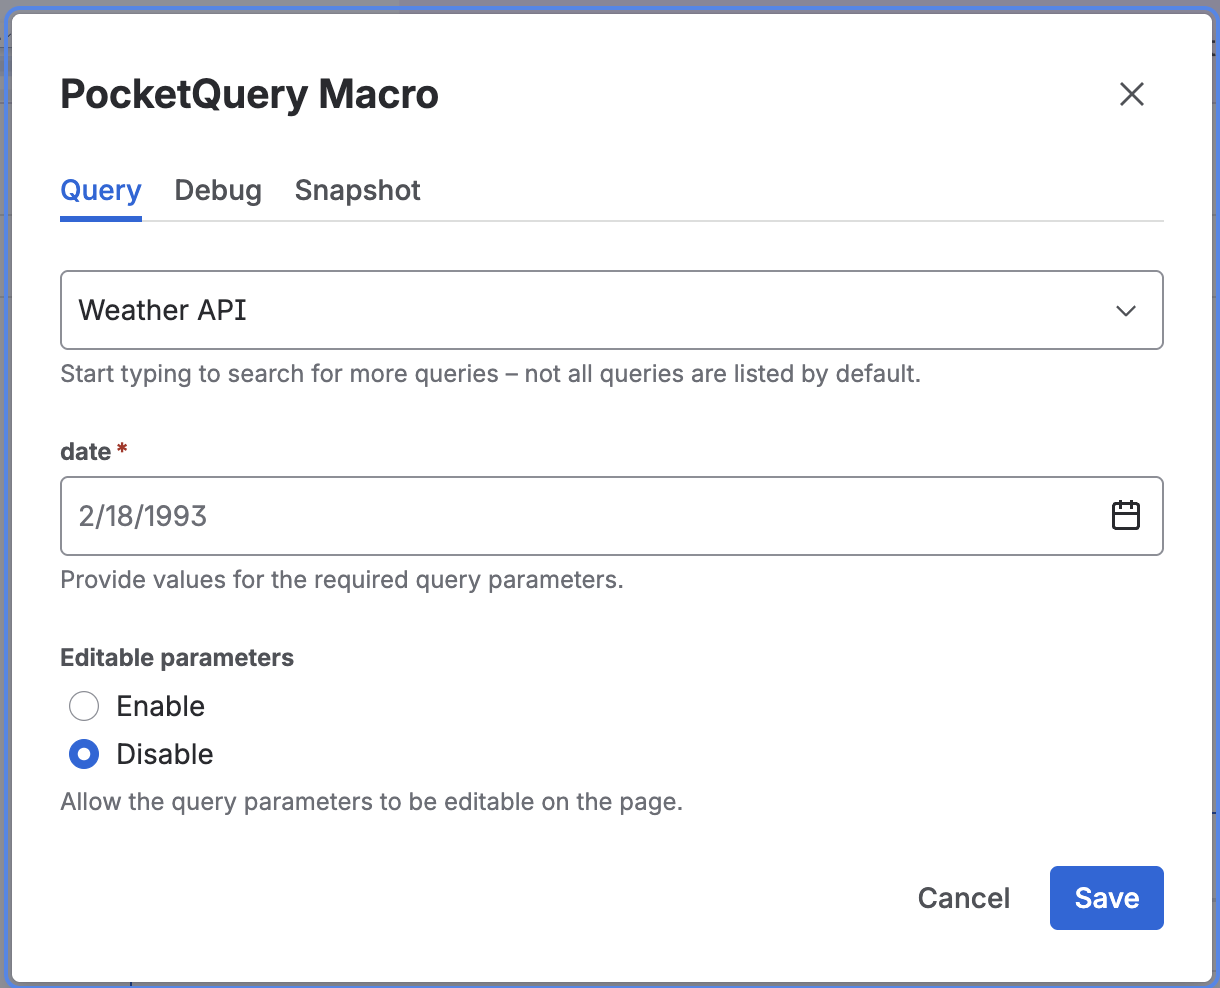1220x988 pixels.
Task: Click the Editable parameters heading
Action: point(177,658)
